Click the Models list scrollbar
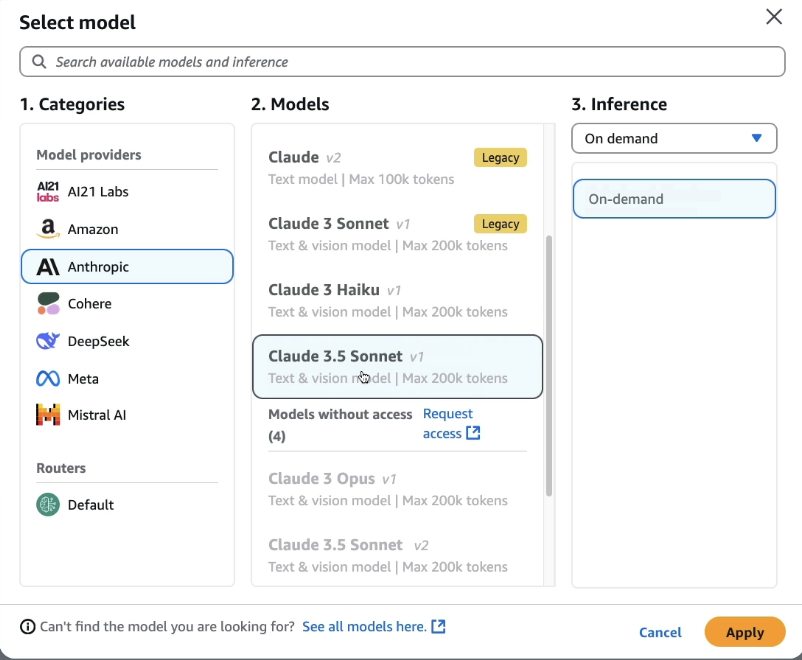Screen dimensions: 802x660 tap(549, 366)
